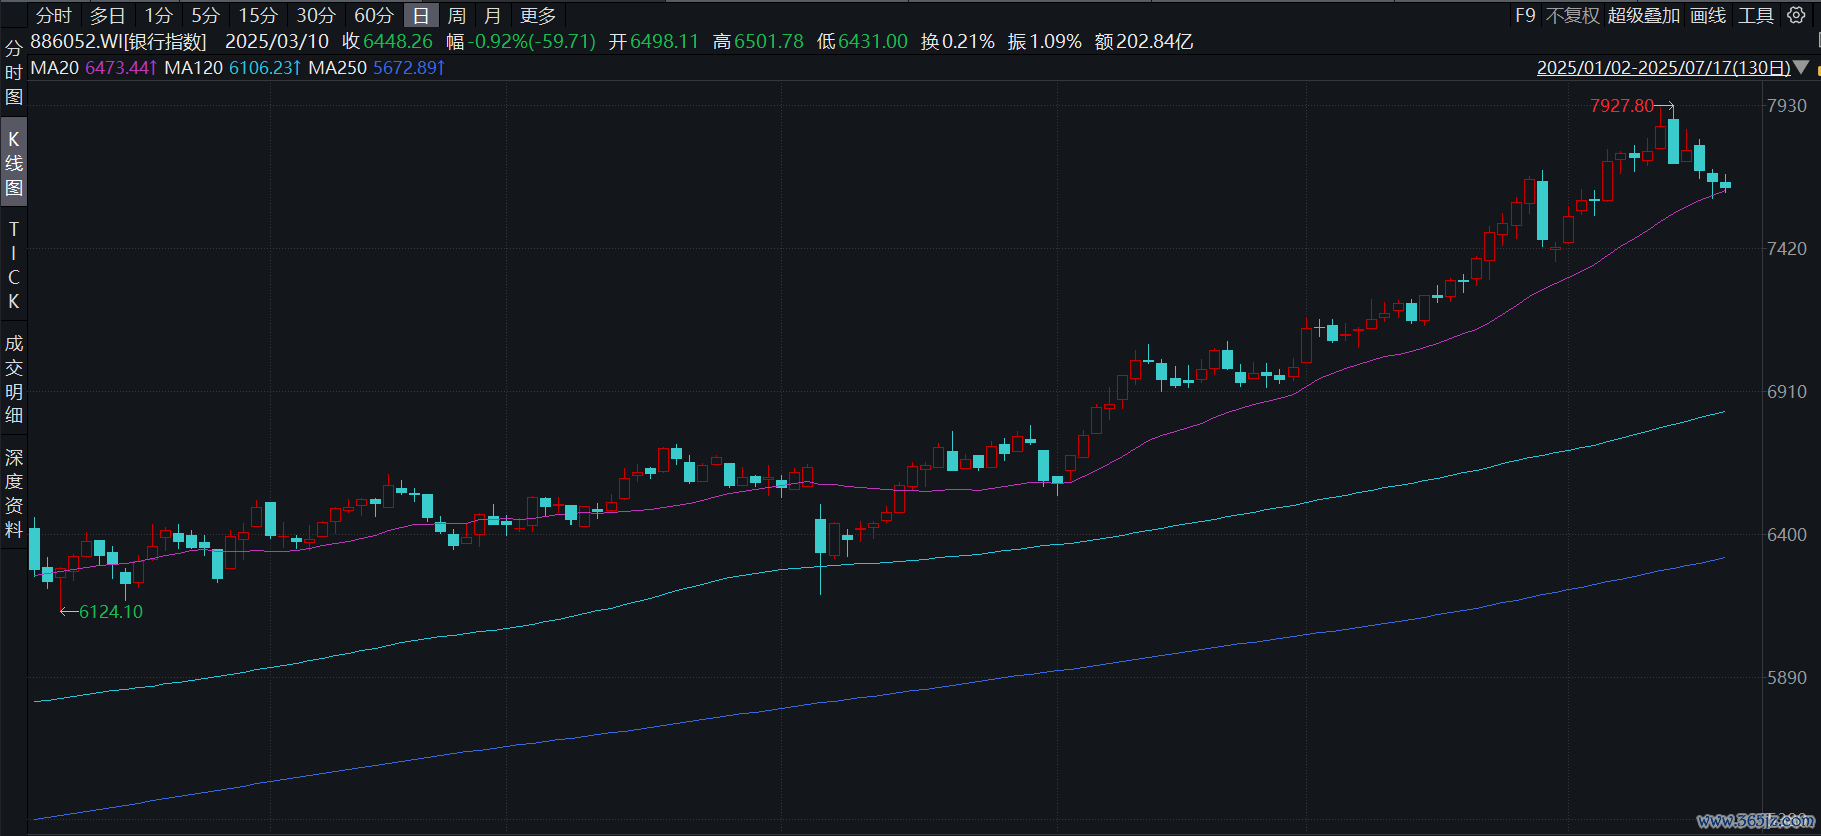Click the change value -0.92%(-59.71)
The image size is (1821, 836).
click(532, 41)
